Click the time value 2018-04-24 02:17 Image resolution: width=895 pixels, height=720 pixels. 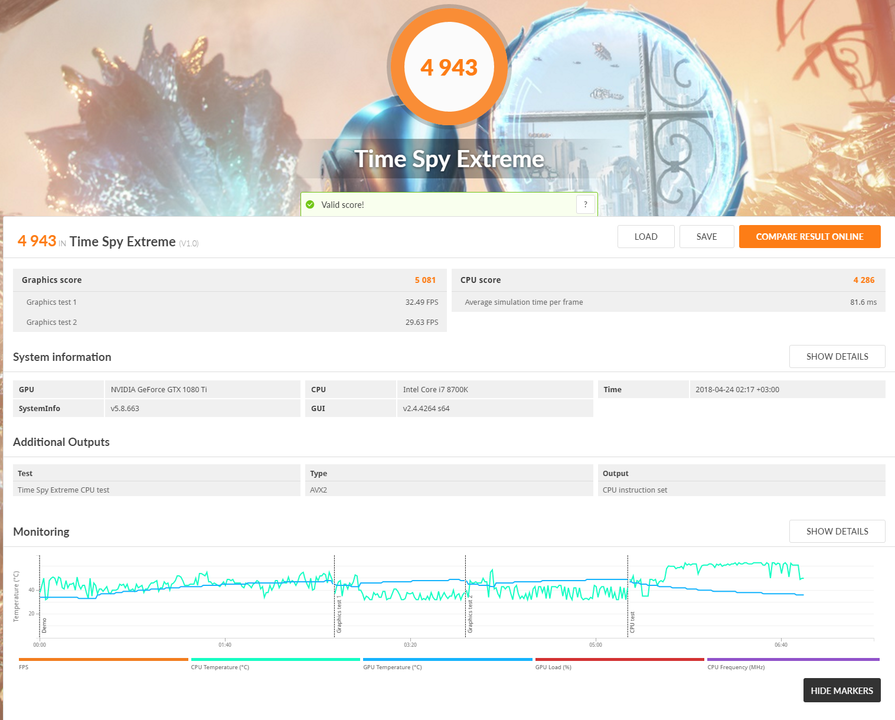click(x=737, y=389)
